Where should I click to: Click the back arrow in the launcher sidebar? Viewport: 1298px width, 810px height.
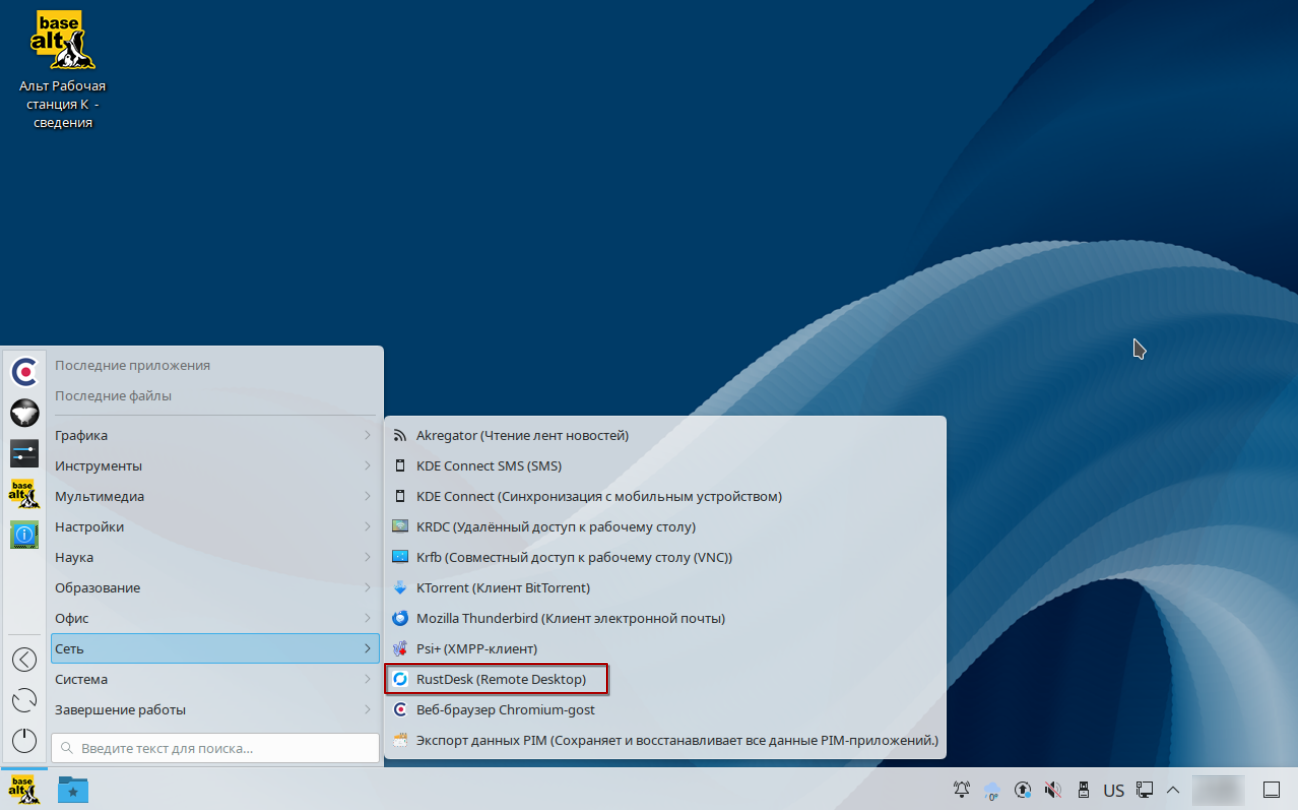tap(23, 659)
